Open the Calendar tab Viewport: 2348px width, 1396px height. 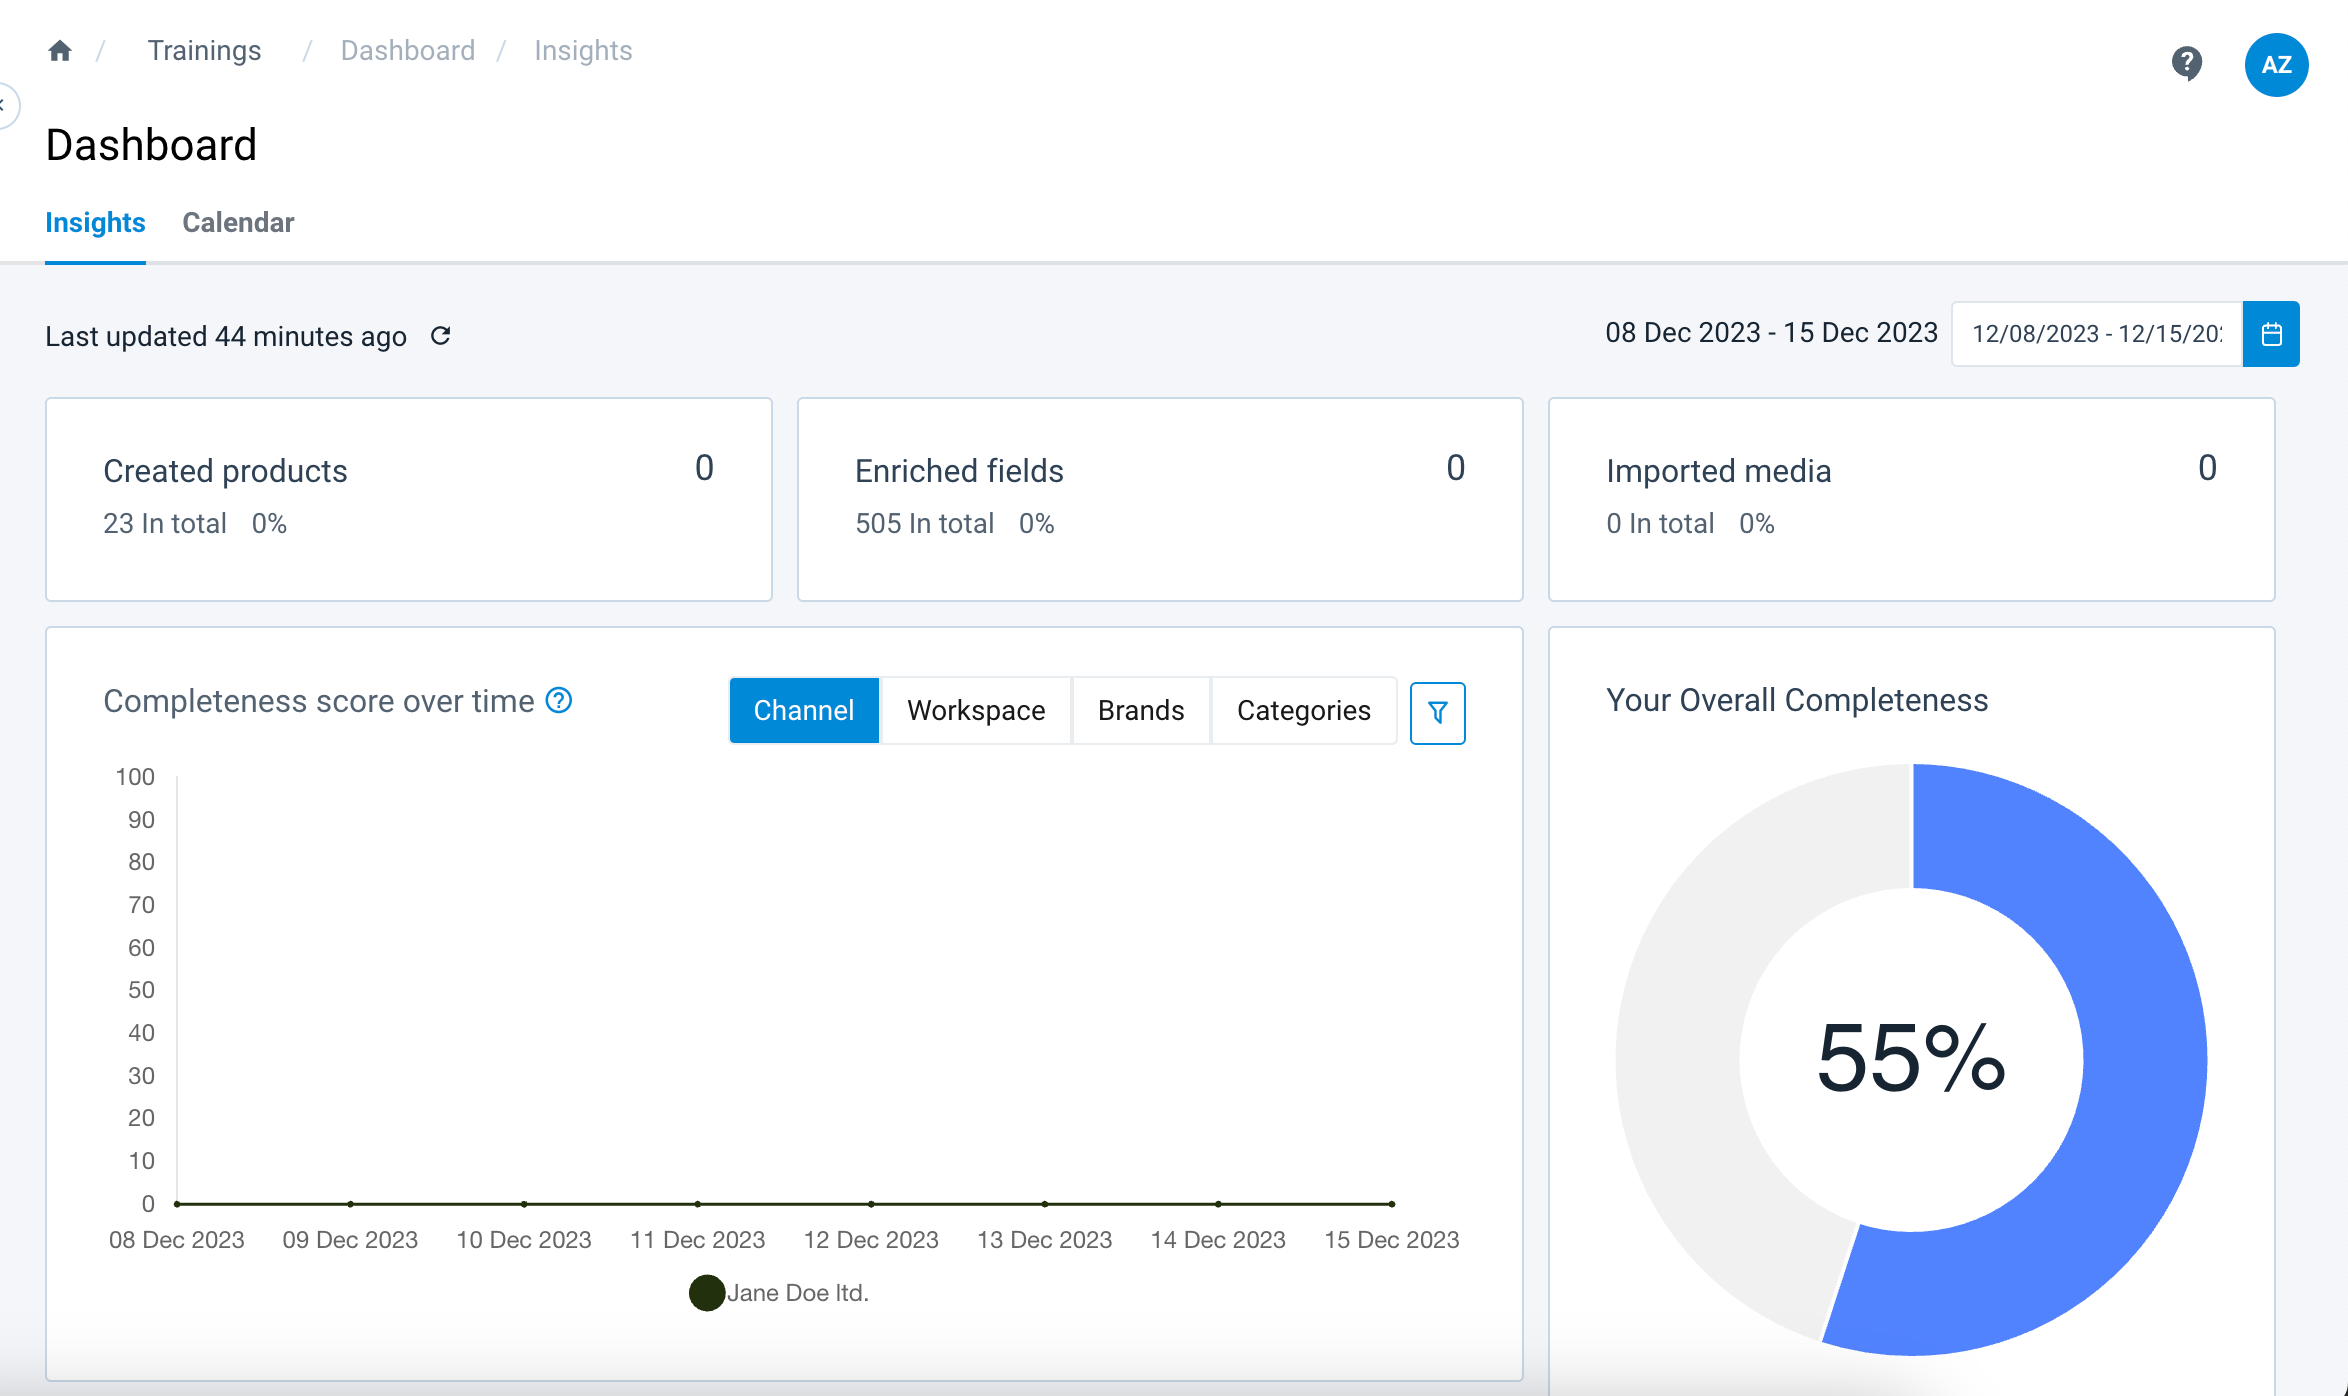238,222
